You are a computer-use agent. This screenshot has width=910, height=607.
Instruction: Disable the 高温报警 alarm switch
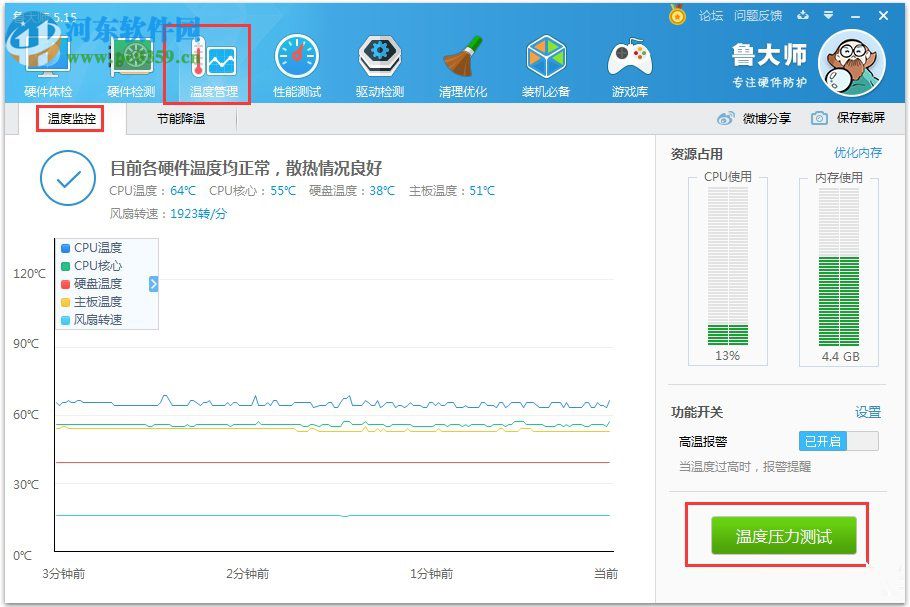pyautogui.click(x=838, y=440)
